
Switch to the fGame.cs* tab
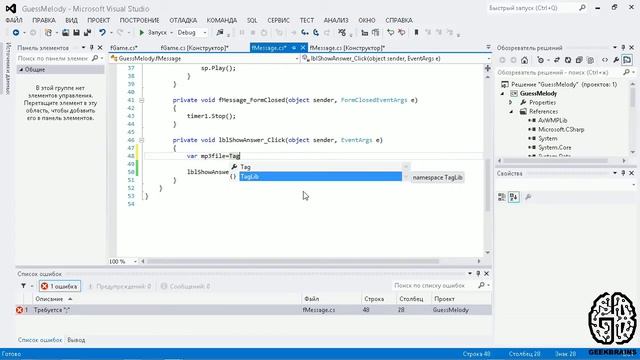coord(124,48)
